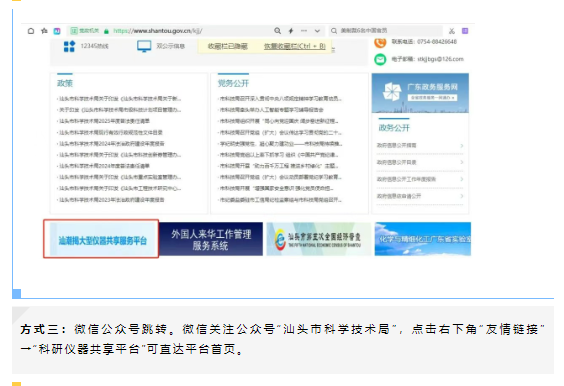The image size is (564, 386).
Task: Open policy item 汕头市科学技术局2025年度普法责任清单
Action: (x=104, y=121)
